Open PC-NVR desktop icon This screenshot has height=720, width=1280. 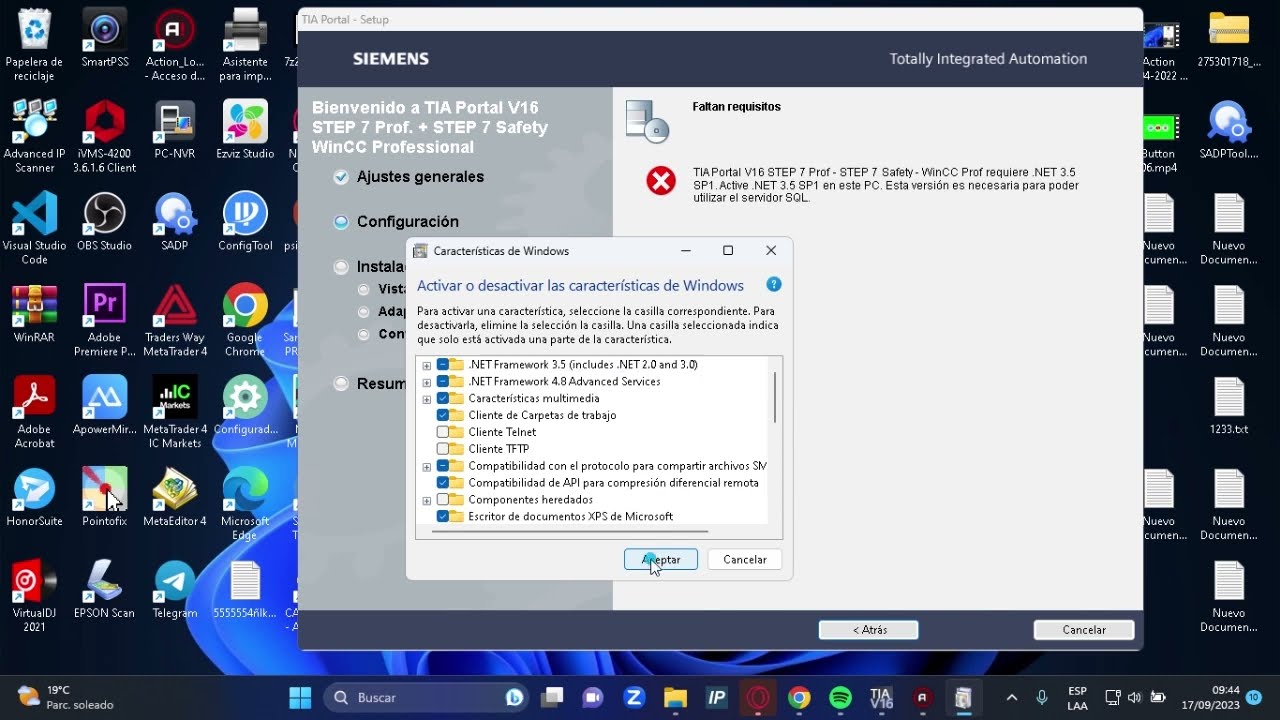[175, 130]
